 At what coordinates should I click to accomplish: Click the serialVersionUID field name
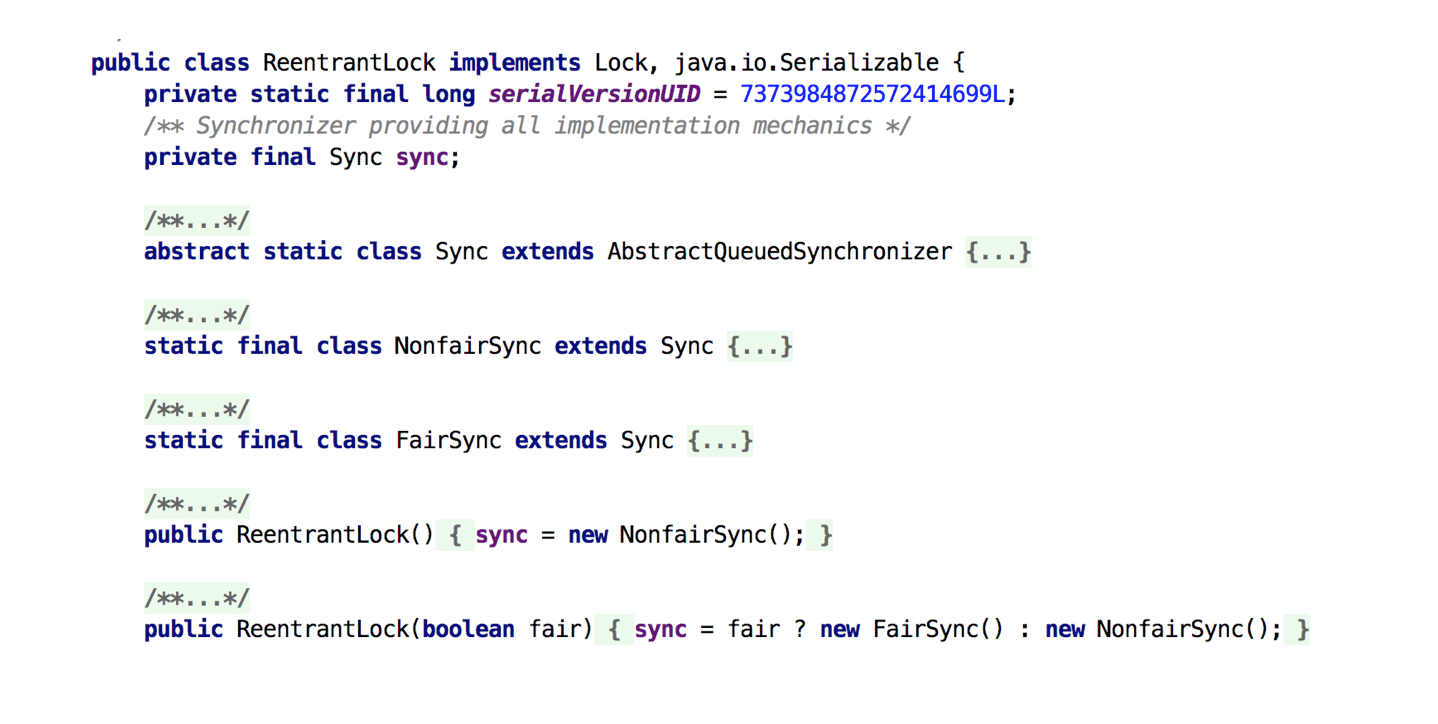(x=593, y=93)
